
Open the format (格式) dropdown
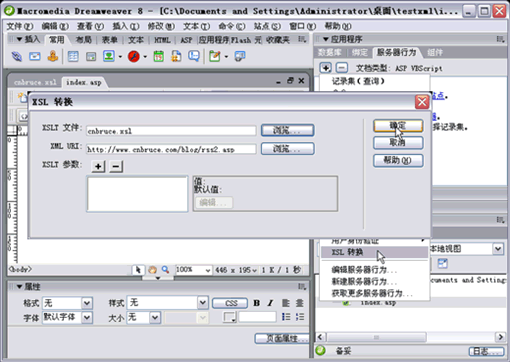pos(87,303)
